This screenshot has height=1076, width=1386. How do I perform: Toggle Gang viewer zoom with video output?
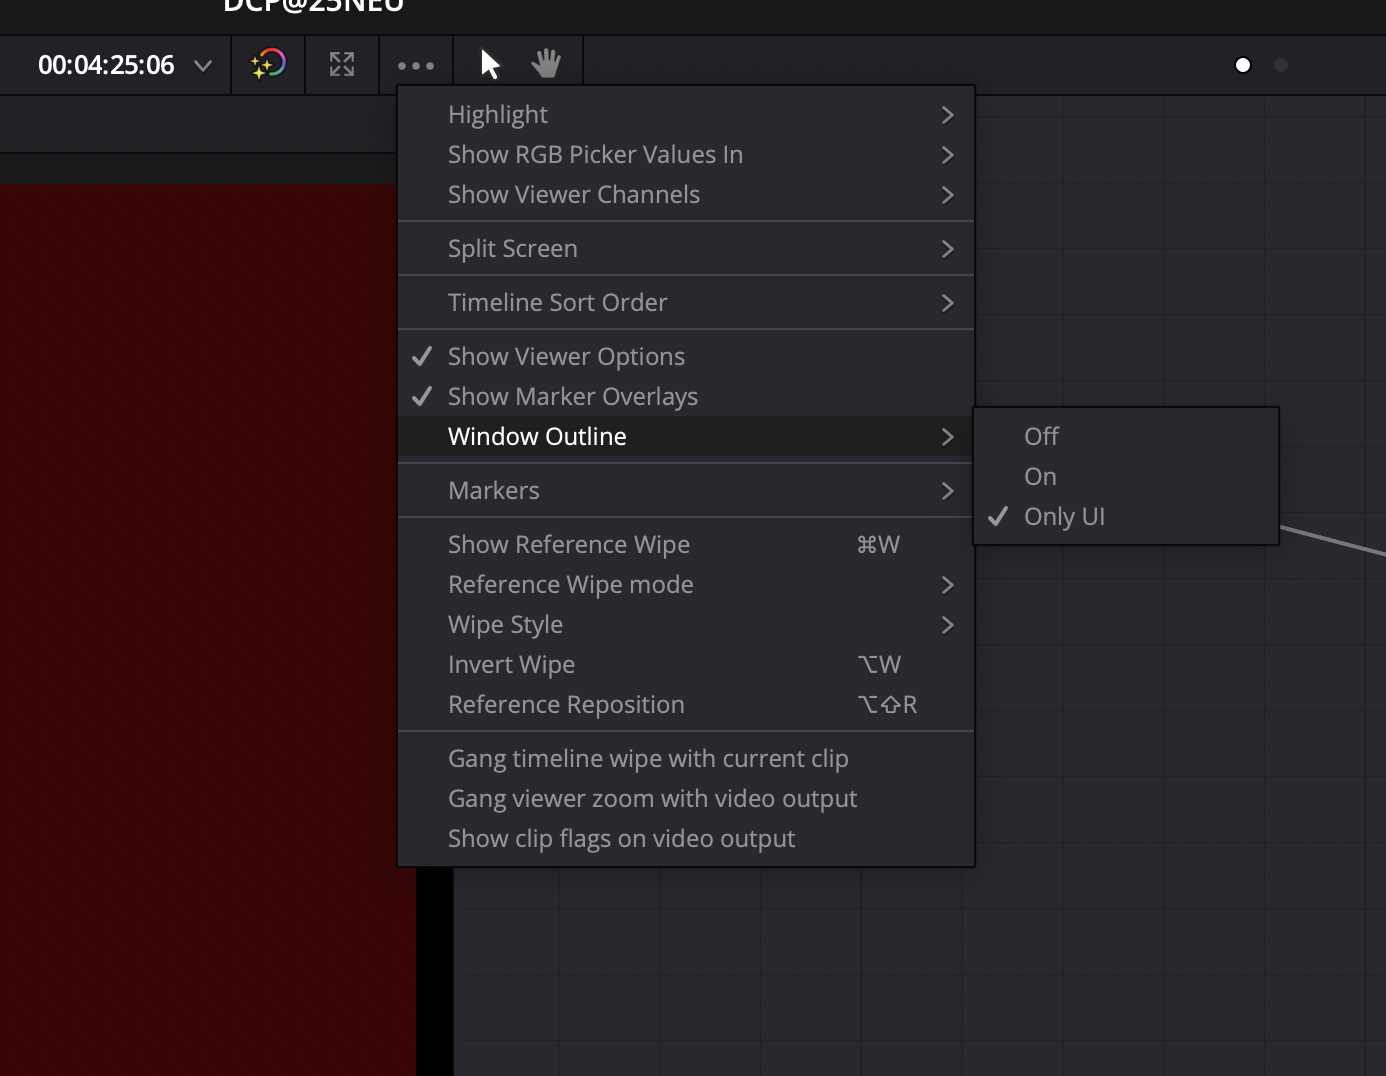point(686,799)
